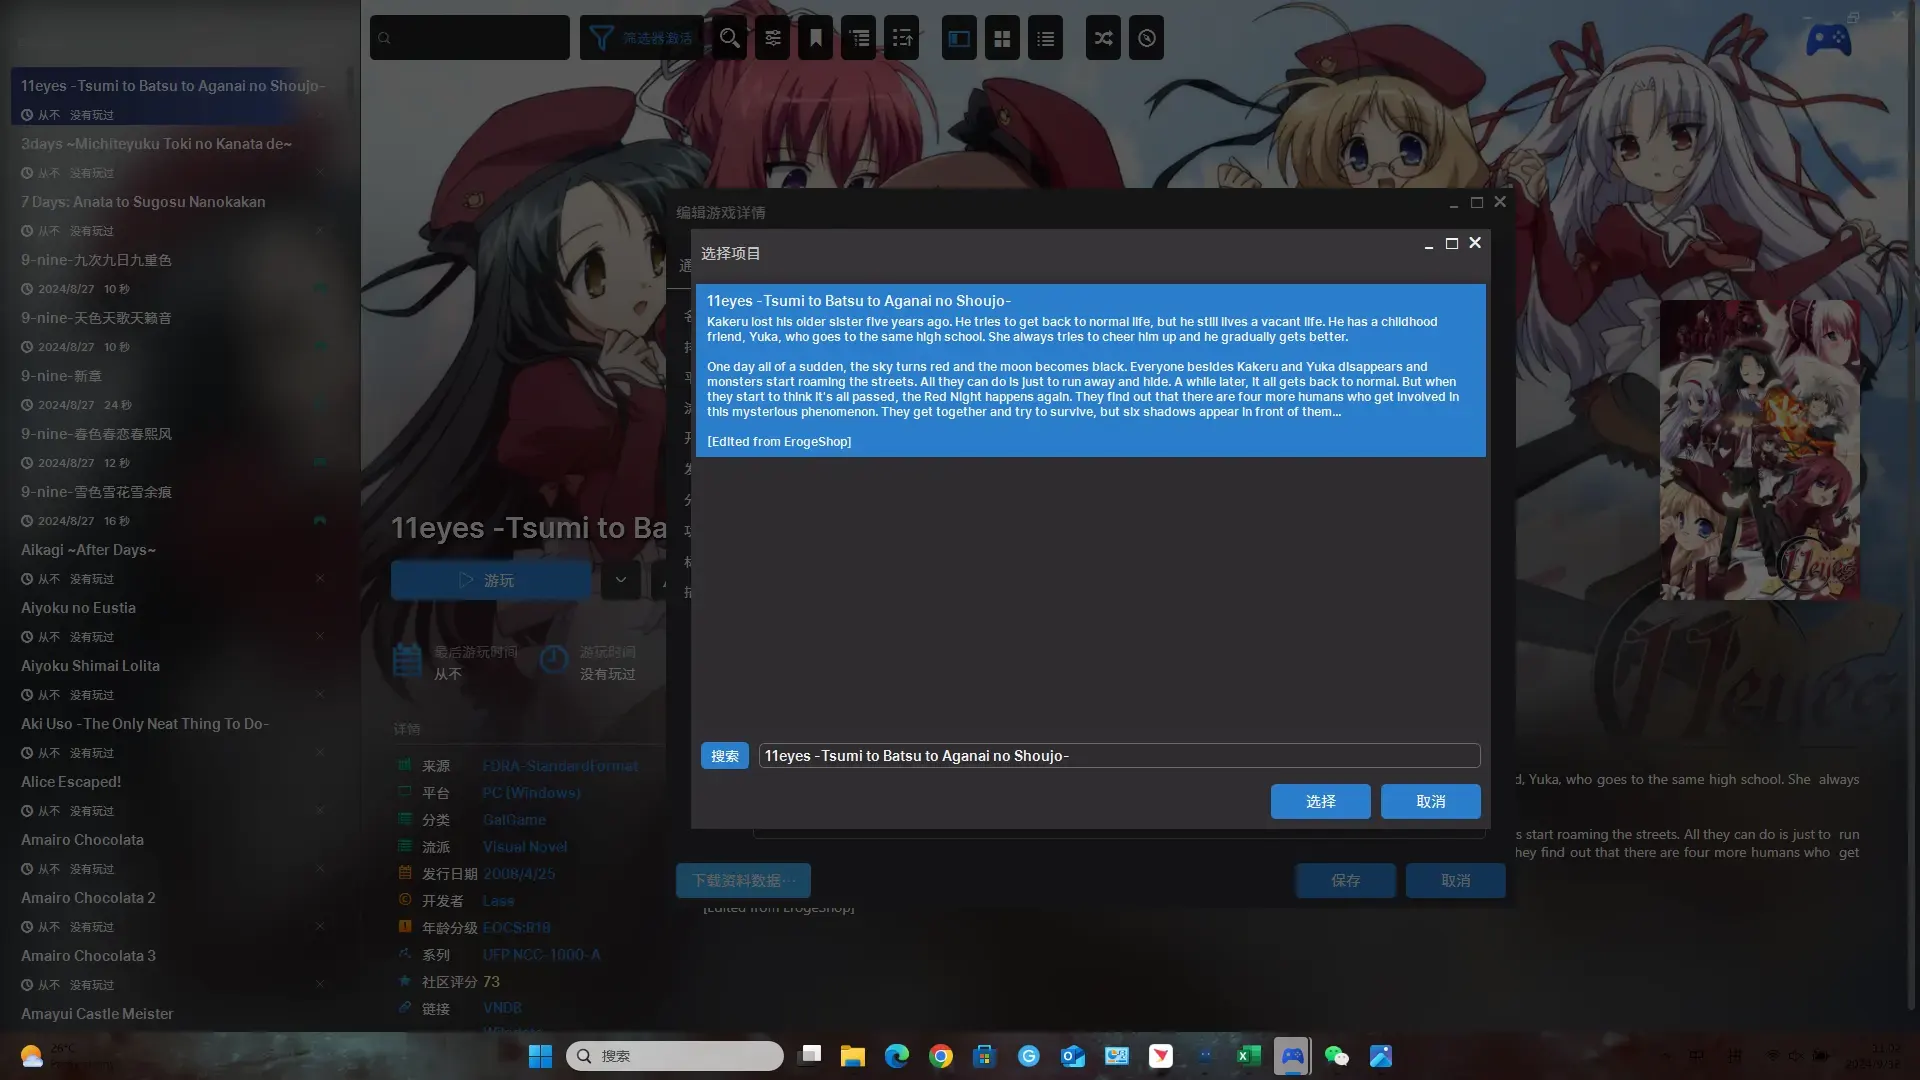Launch Microsoft Edge from the taskbar

897,1056
